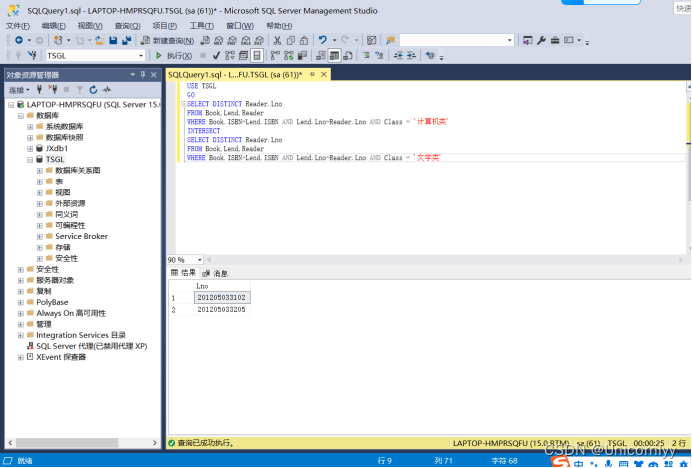Screen dimensions: 692x468
Task: Click the Parse query checkmark icon
Action: click(x=216, y=56)
